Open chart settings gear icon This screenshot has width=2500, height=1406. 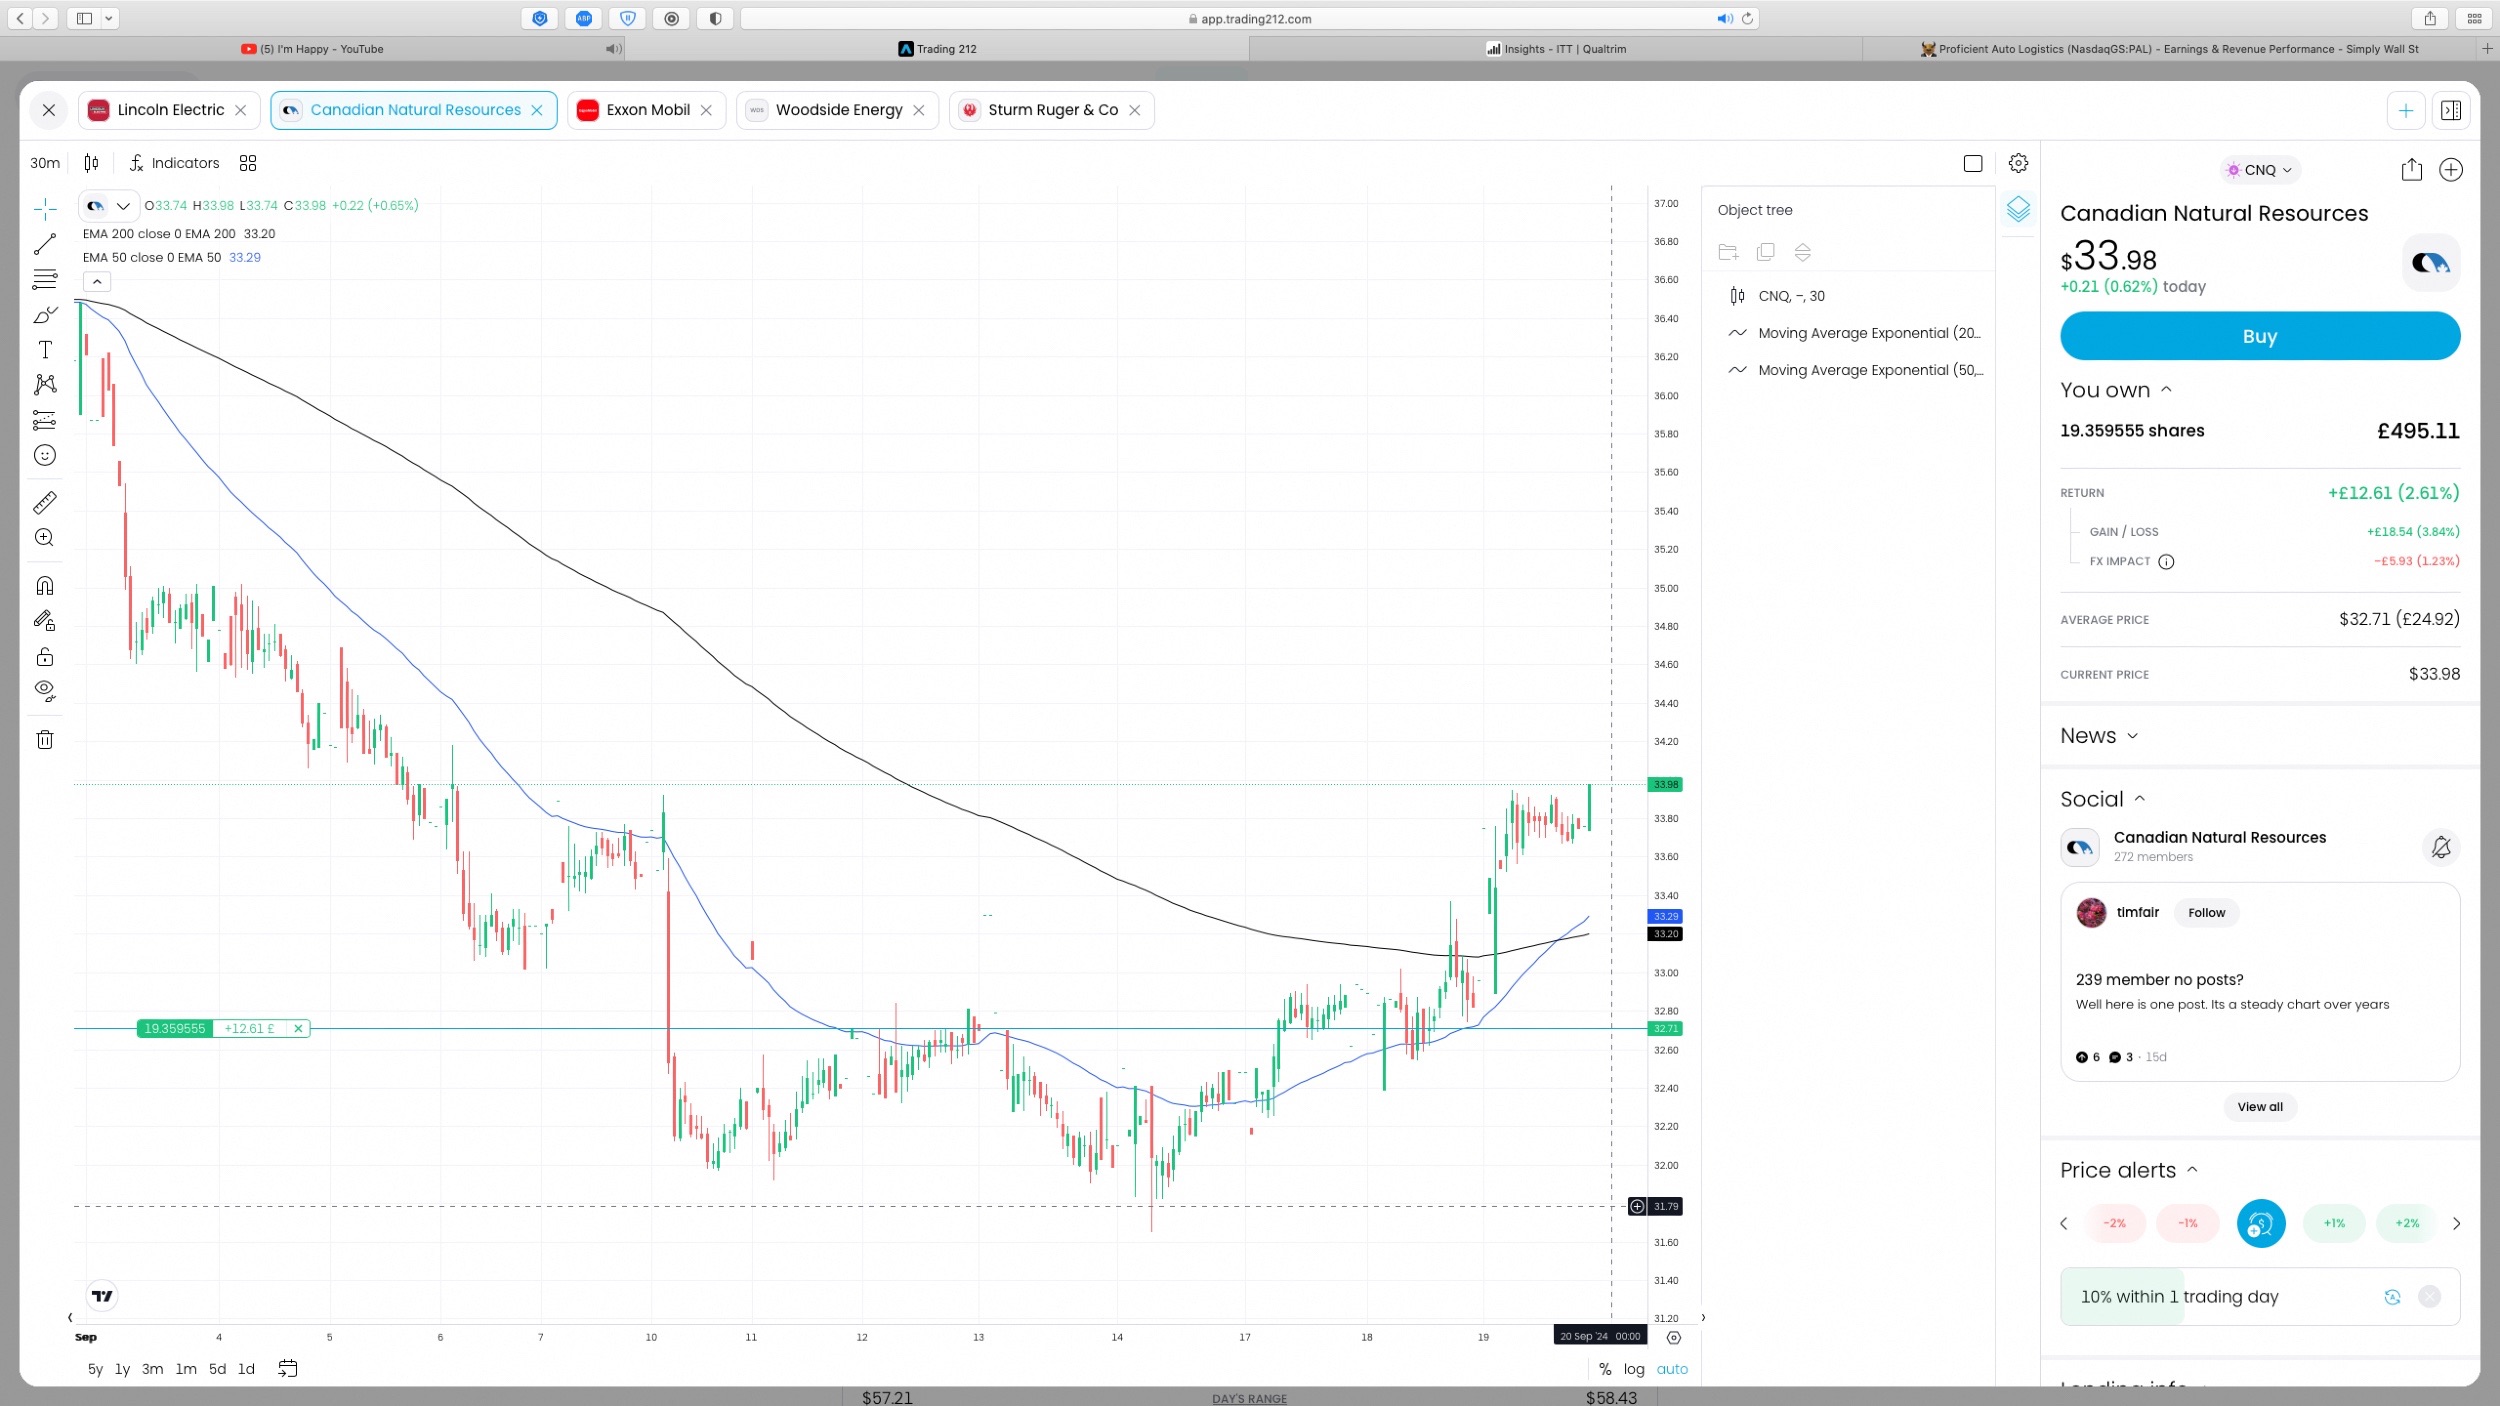pyautogui.click(x=2018, y=163)
